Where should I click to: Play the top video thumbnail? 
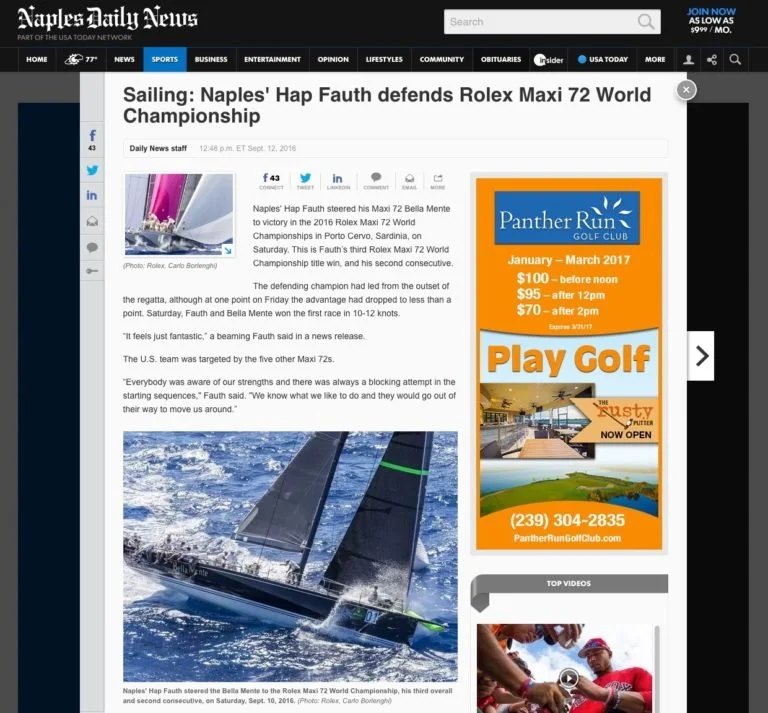click(x=569, y=678)
